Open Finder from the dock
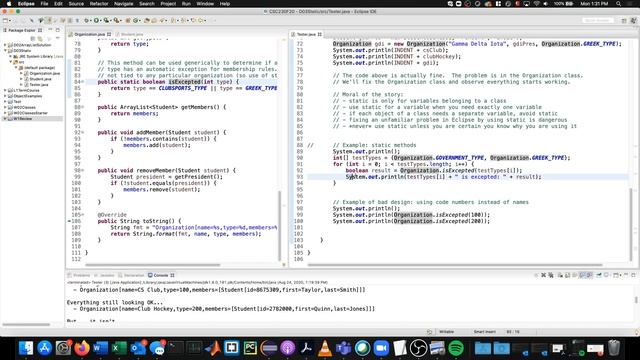The height and width of the screenshot is (360, 640). (x=26, y=348)
